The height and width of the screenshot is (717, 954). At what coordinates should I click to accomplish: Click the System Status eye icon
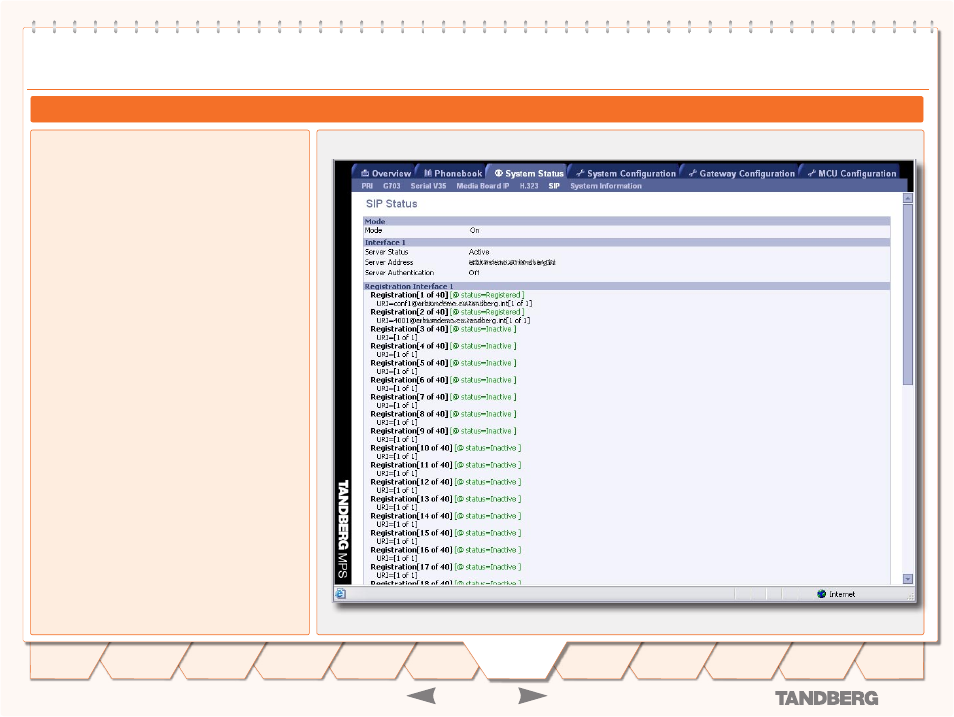498,173
